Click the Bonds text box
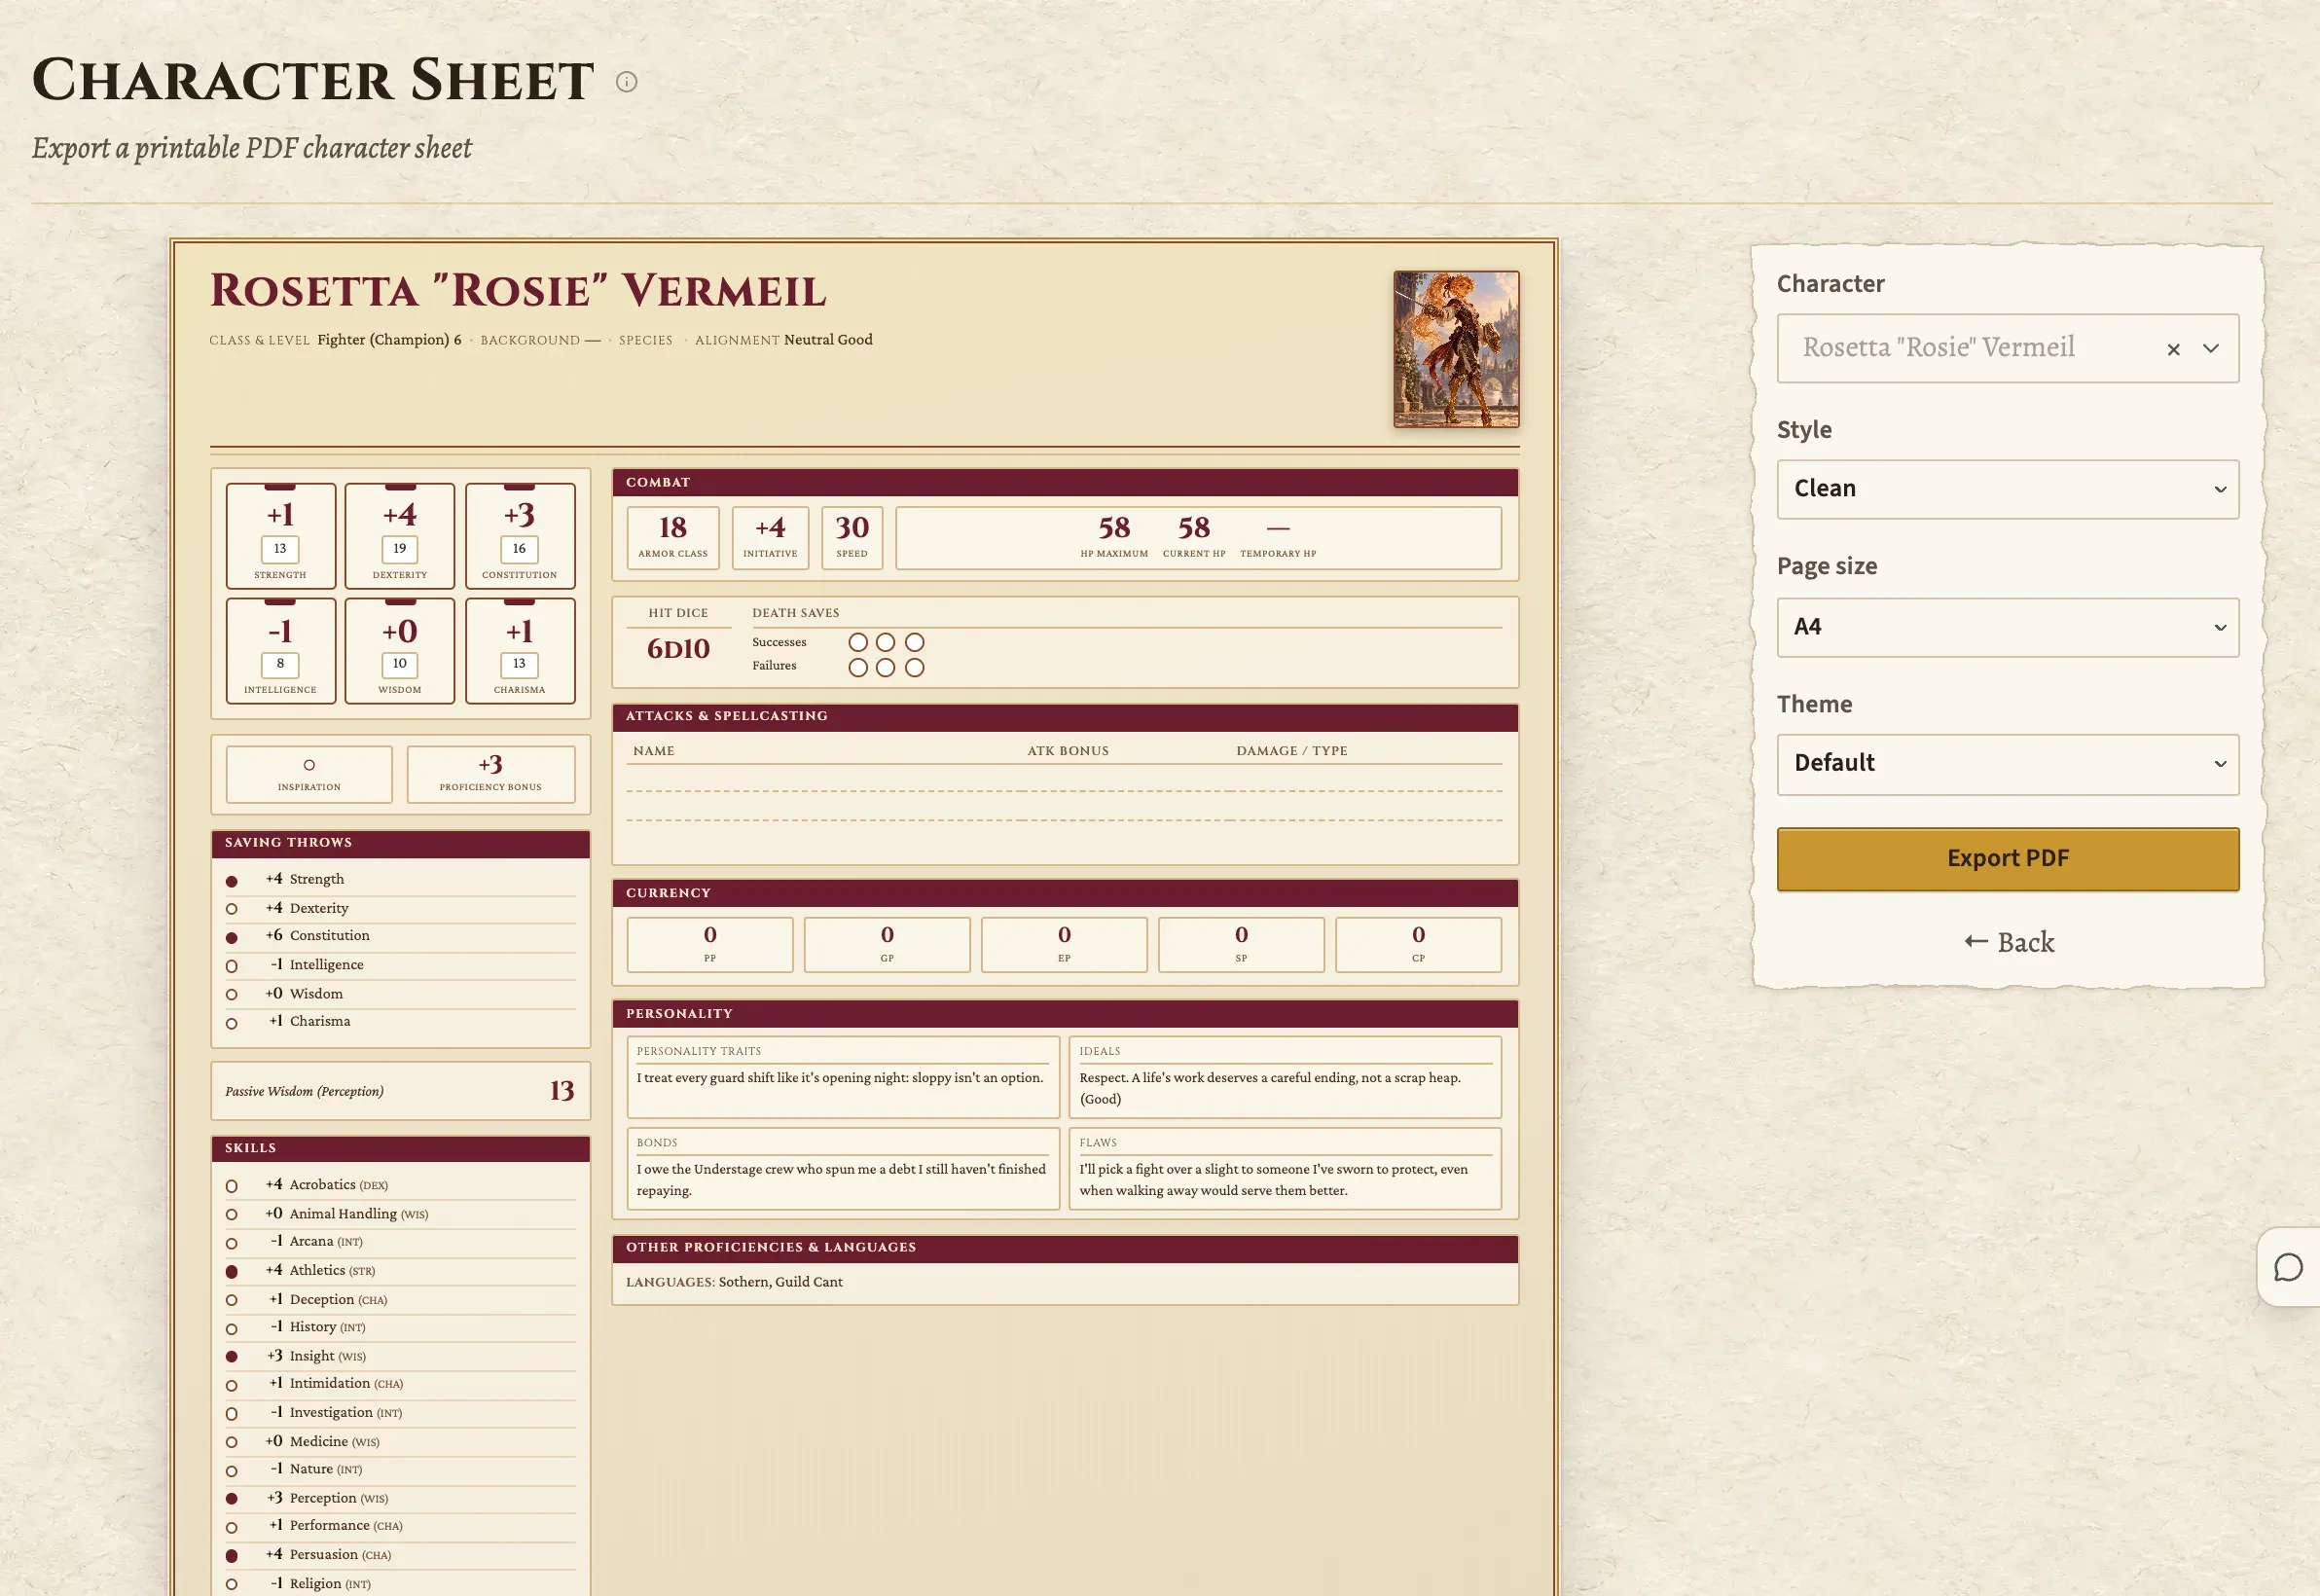Viewport: 2320px width, 1596px height. [843, 1169]
